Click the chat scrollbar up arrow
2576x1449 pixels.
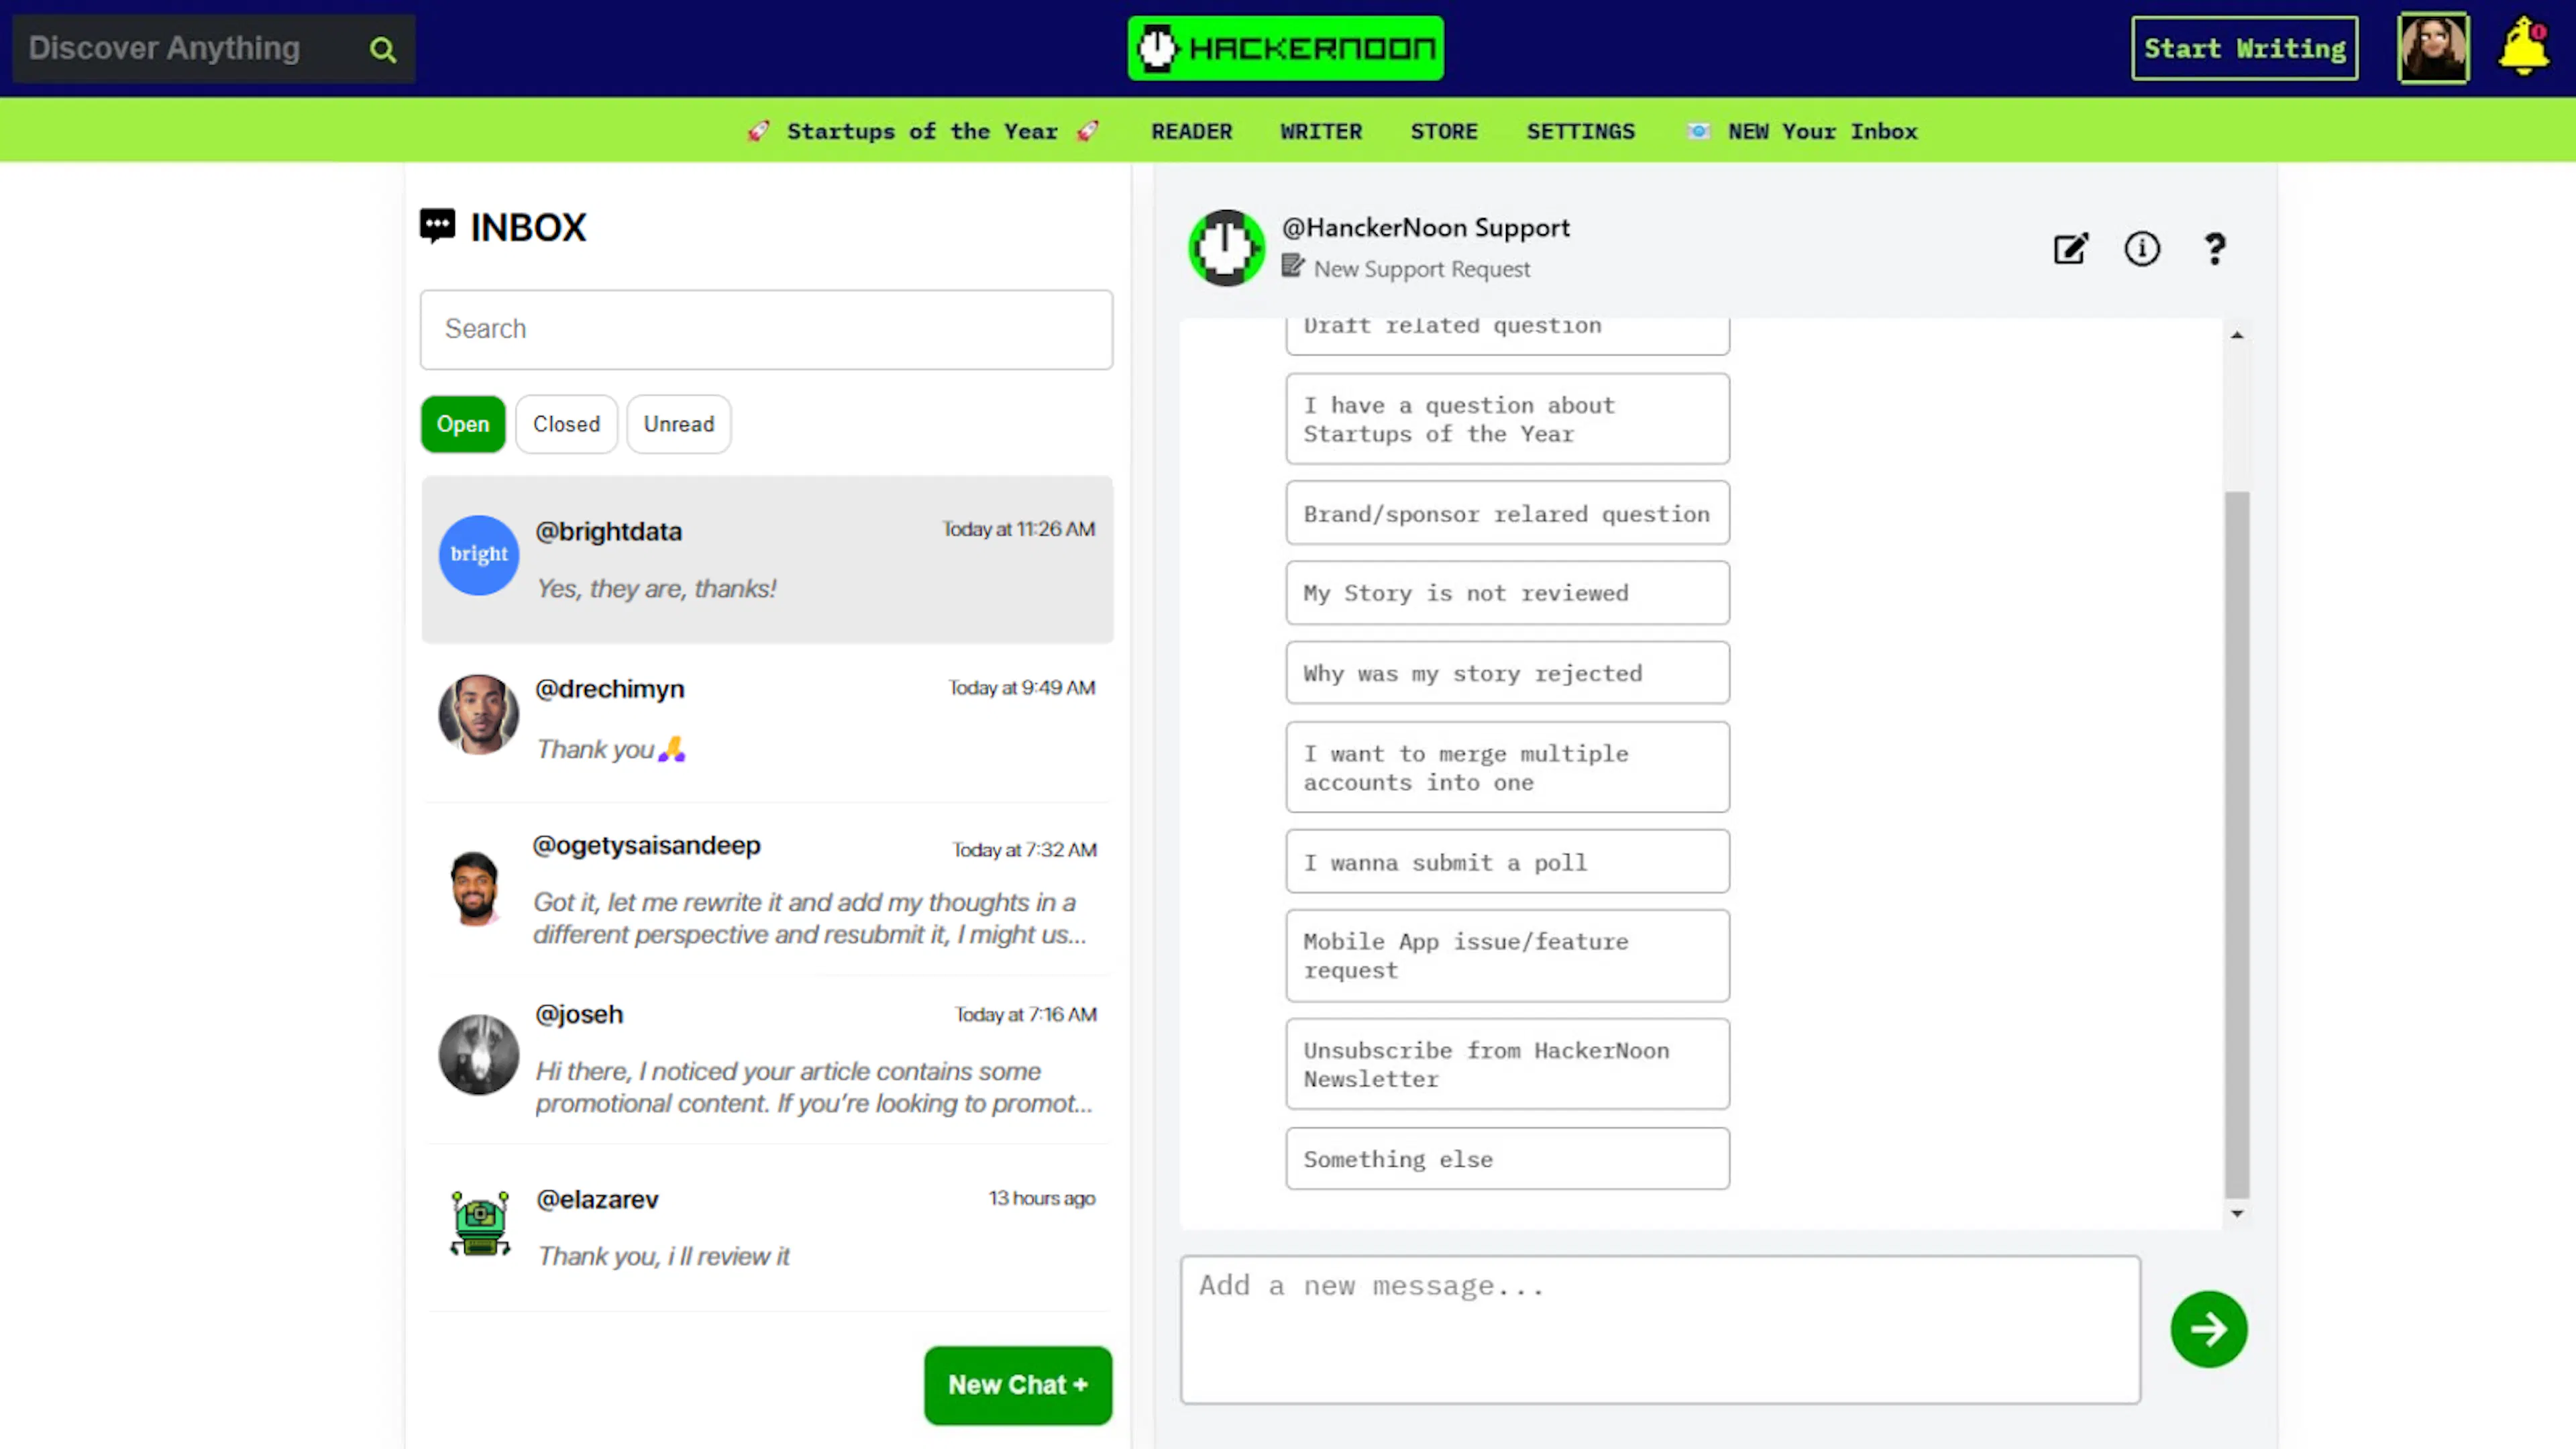tap(2236, 335)
